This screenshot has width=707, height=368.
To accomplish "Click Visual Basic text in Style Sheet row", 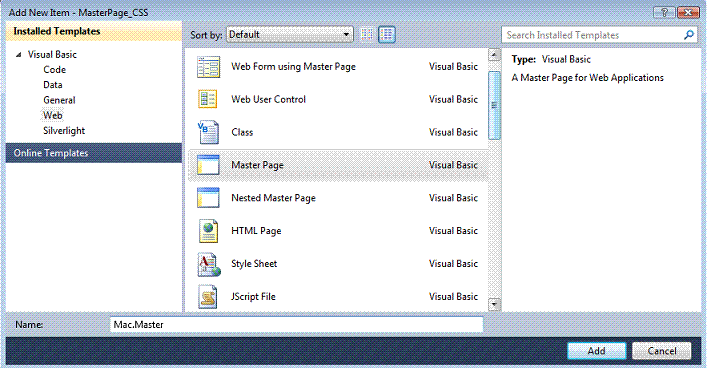I will [x=453, y=264].
